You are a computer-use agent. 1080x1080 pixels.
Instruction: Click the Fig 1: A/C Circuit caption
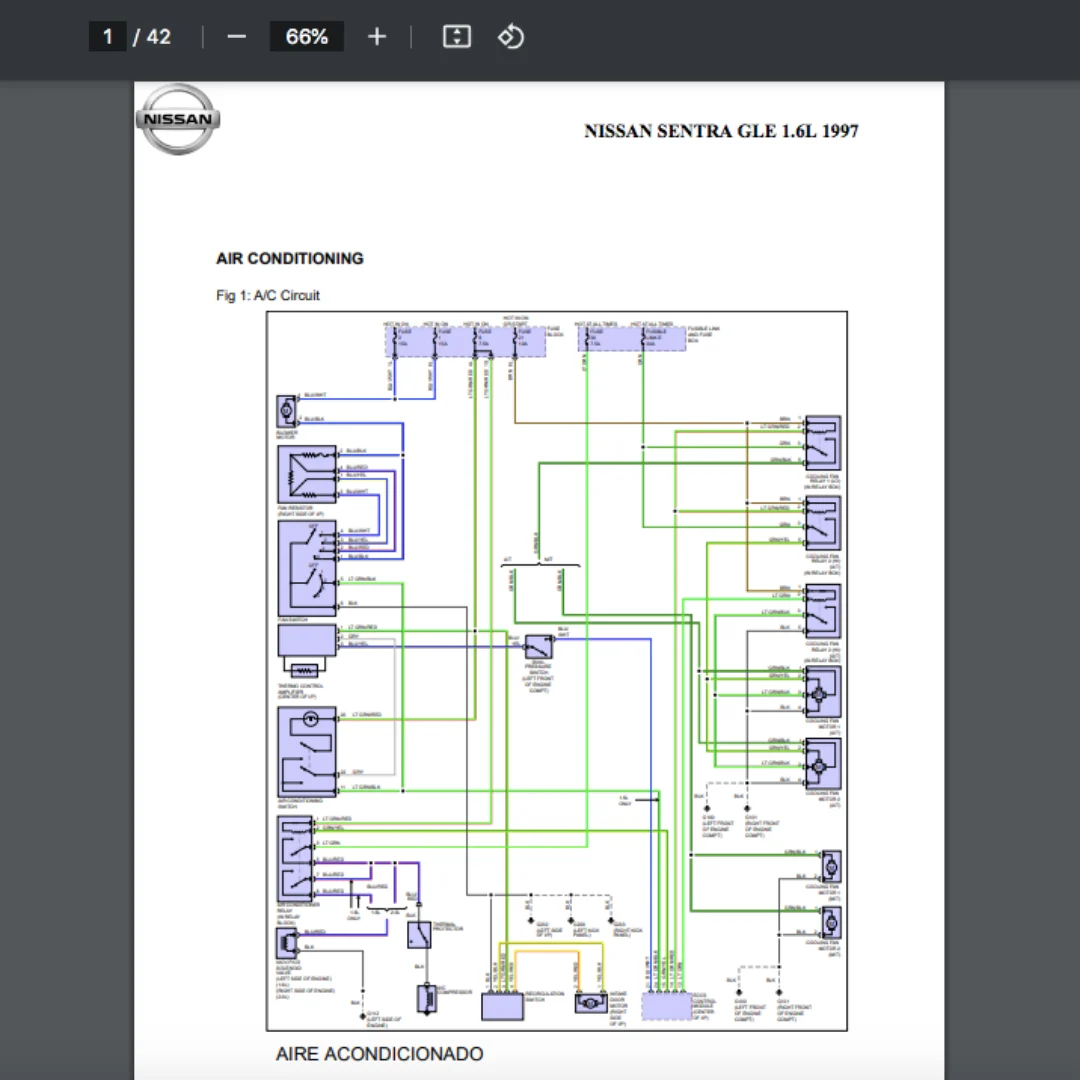coord(268,295)
